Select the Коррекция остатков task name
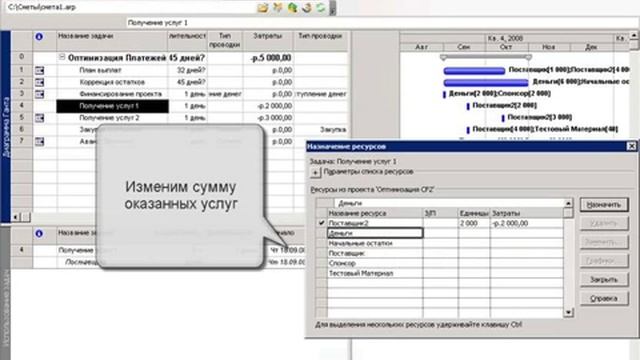This screenshot has height=360, width=640. [112, 82]
